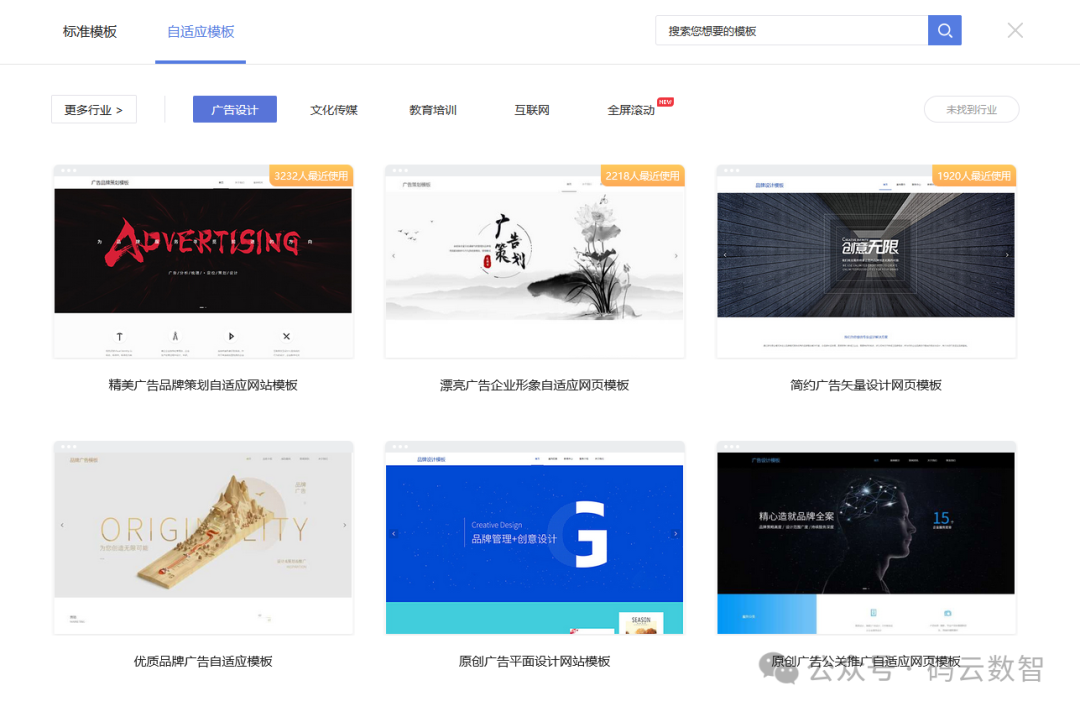The height and width of the screenshot is (712, 1080).
Task: Focus the 搜索您想要的模板 search field
Action: pyautogui.click(x=791, y=31)
